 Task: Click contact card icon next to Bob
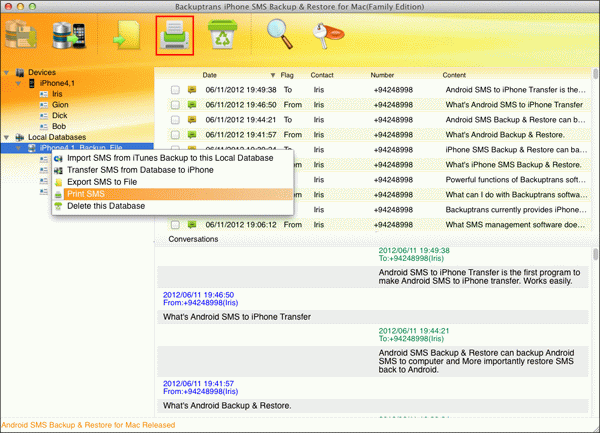(x=44, y=126)
